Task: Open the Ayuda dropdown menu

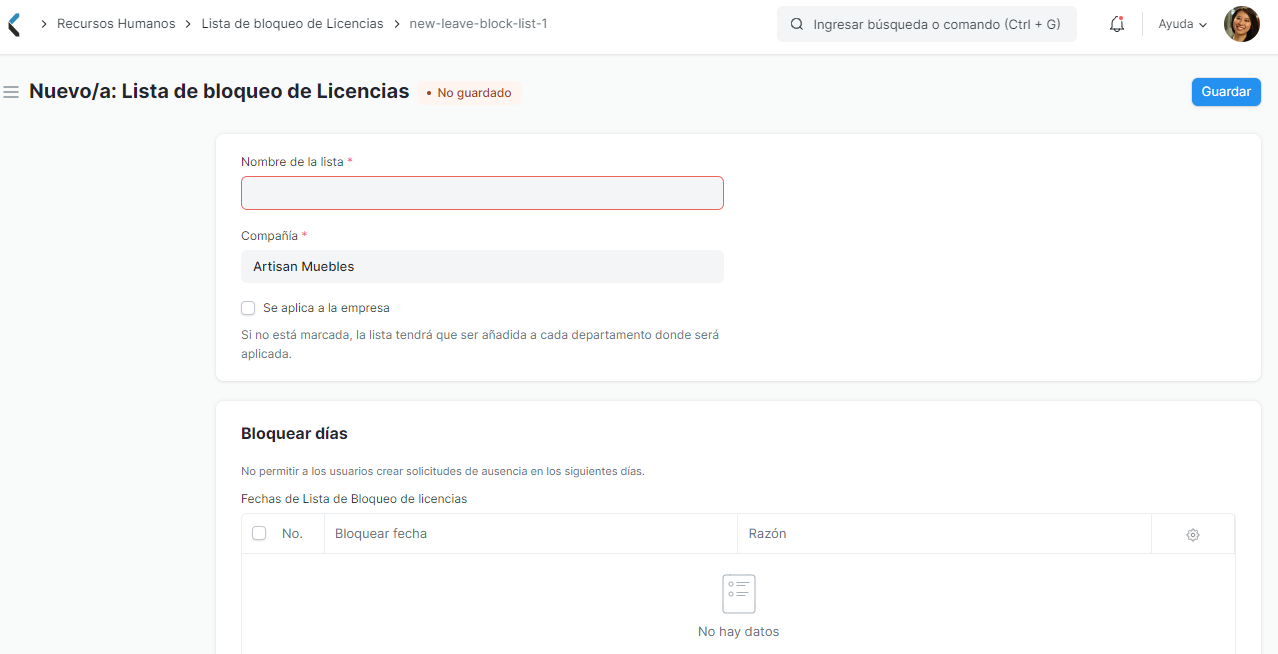Action: [1180, 23]
